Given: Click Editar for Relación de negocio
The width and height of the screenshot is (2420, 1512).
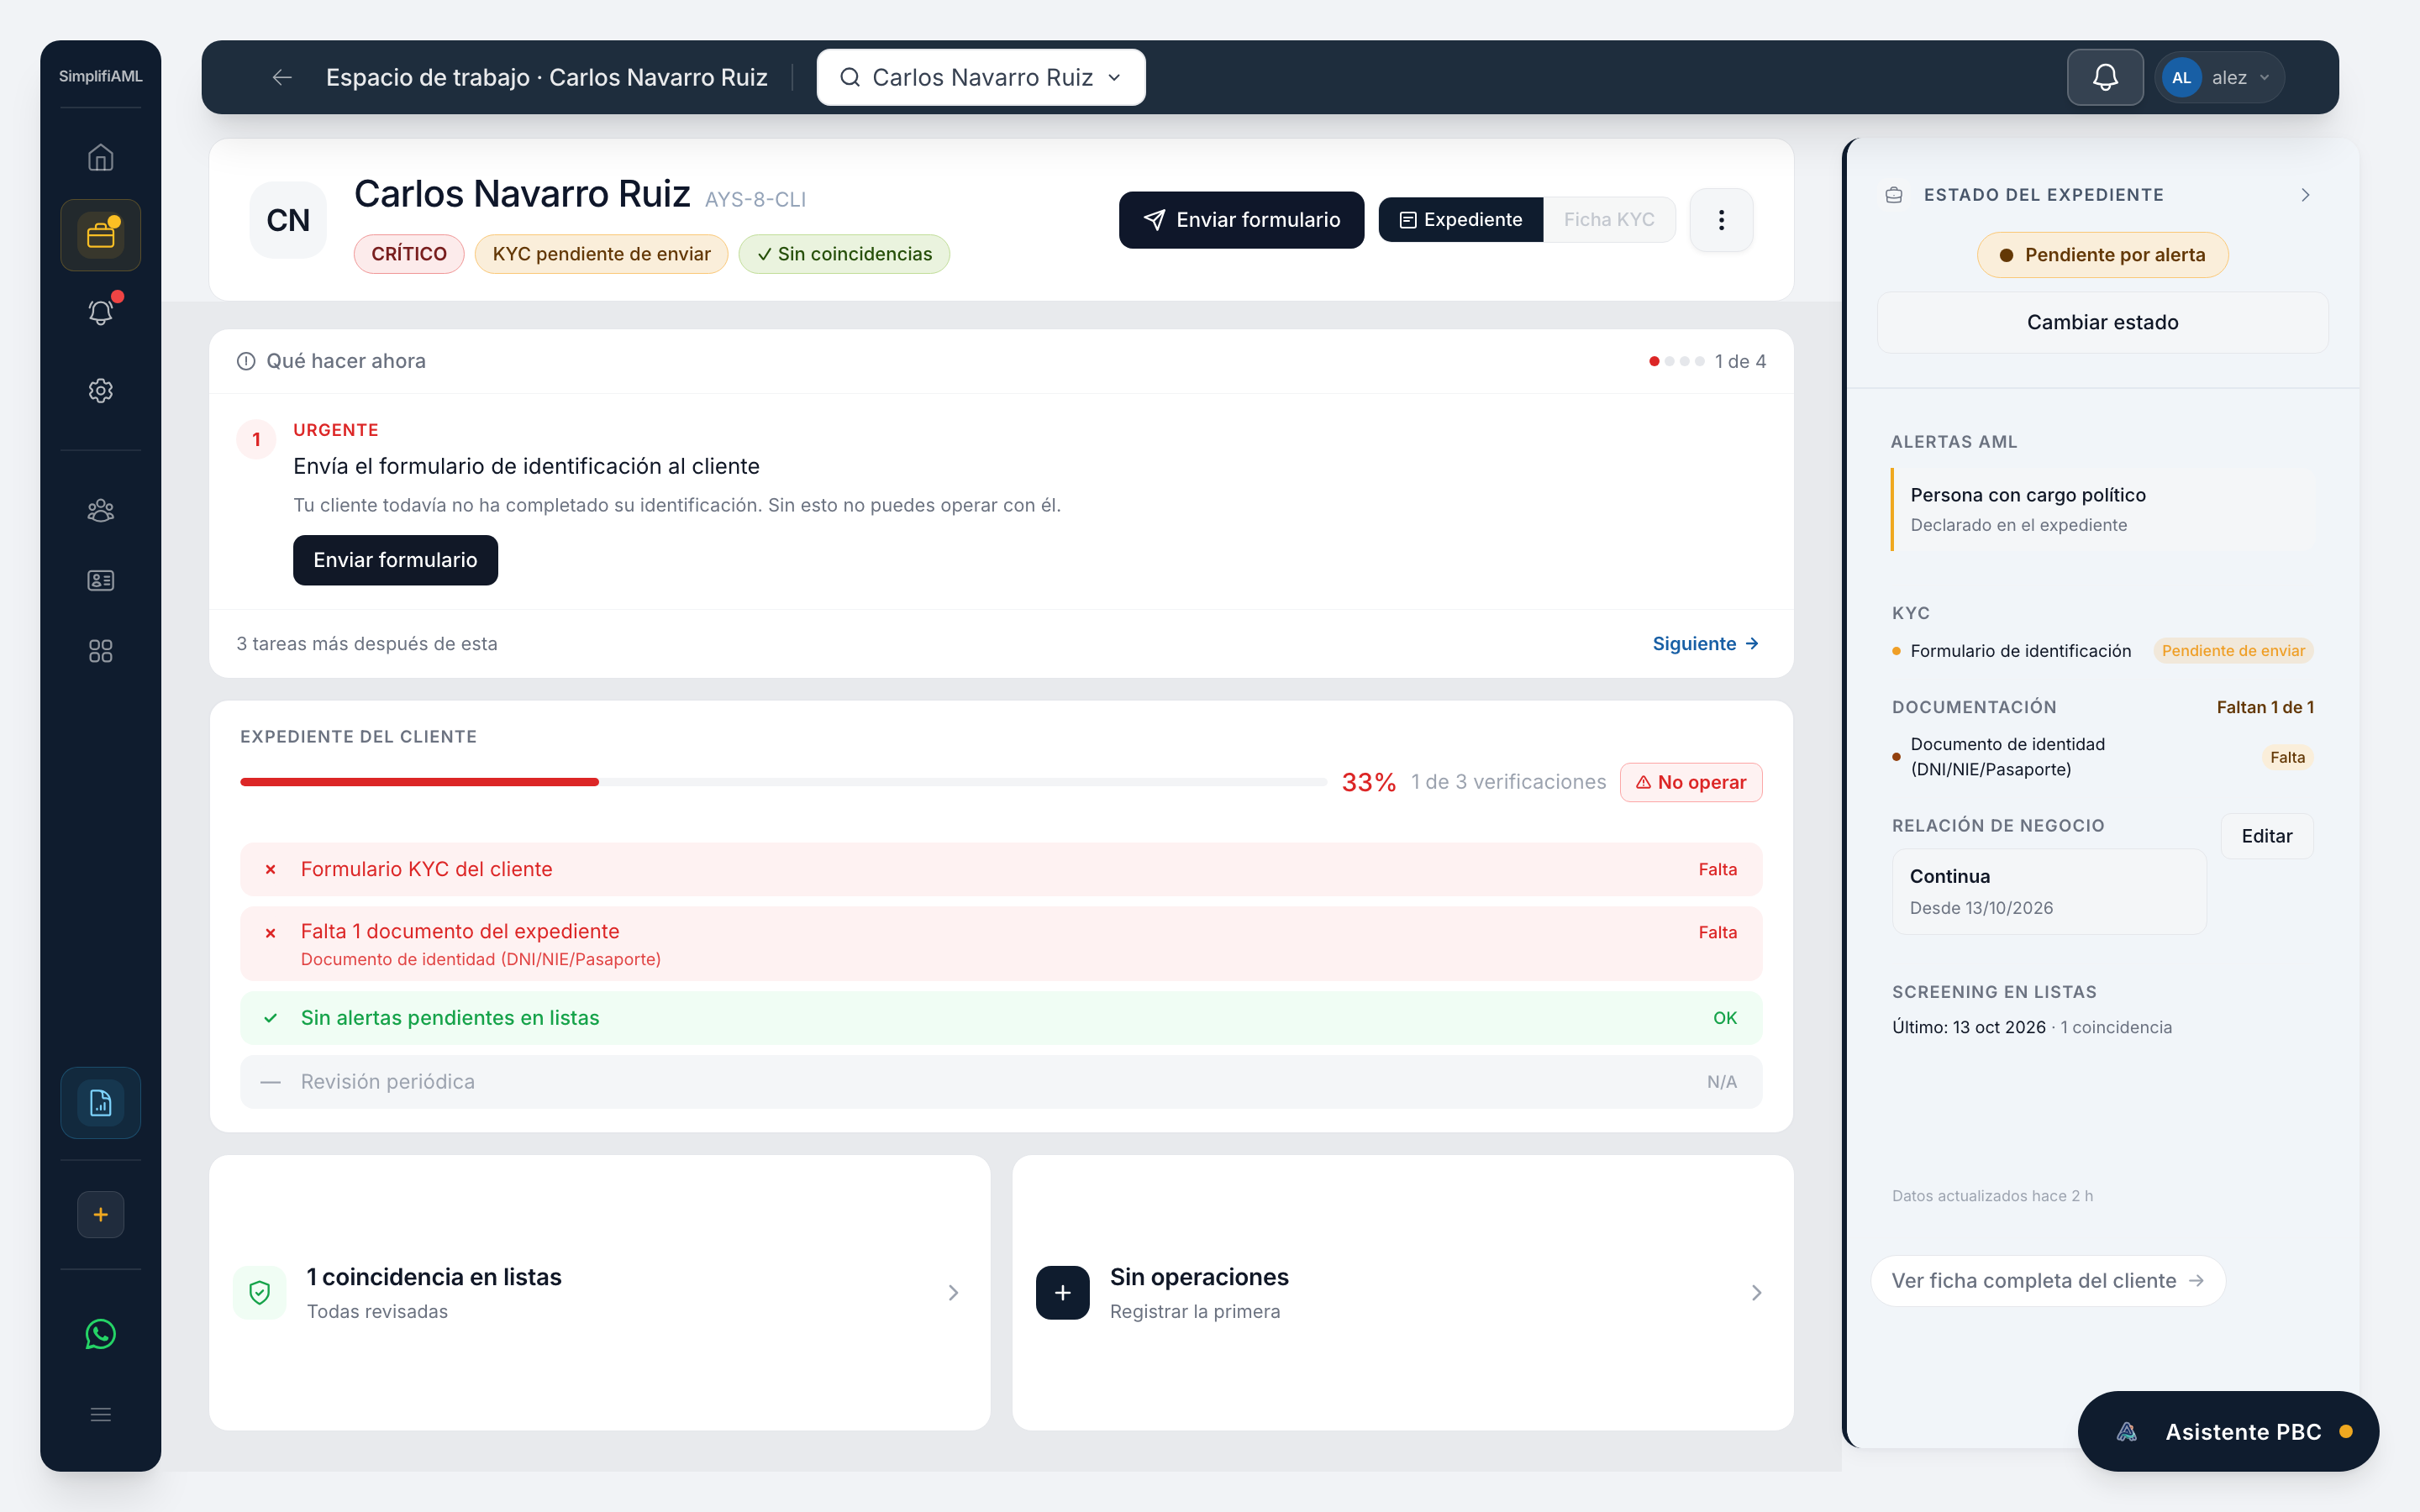Looking at the screenshot, I should [2266, 836].
